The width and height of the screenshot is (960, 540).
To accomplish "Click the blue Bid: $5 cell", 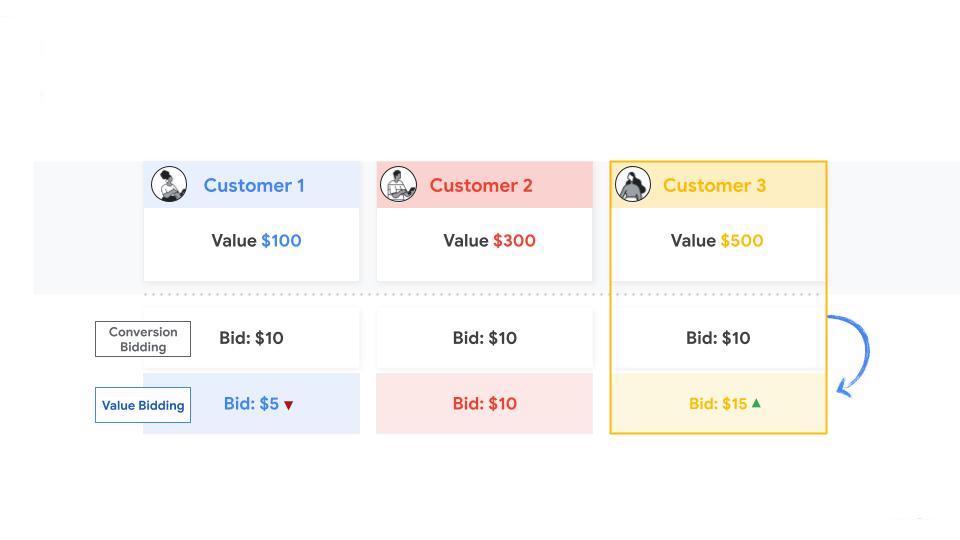I will pos(251,404).
